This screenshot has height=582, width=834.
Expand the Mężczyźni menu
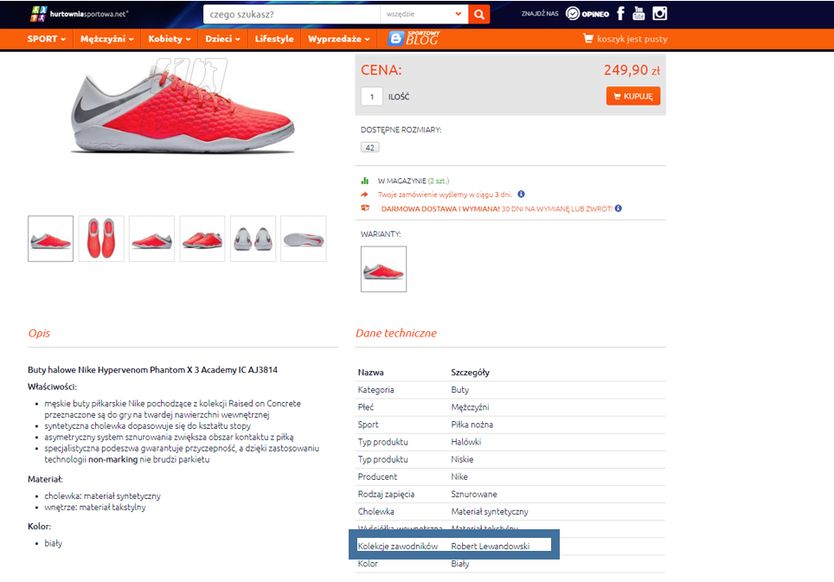pyautogui.click(x=107, y=39)
